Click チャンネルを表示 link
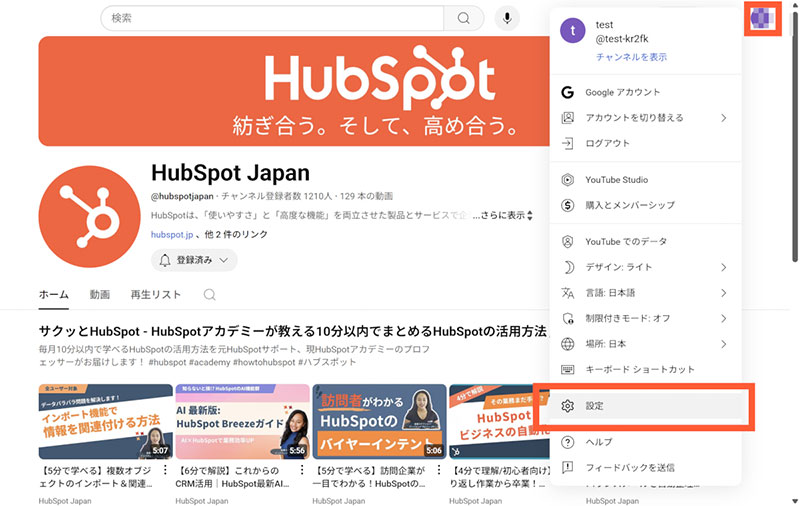 [x=631, y=57]
